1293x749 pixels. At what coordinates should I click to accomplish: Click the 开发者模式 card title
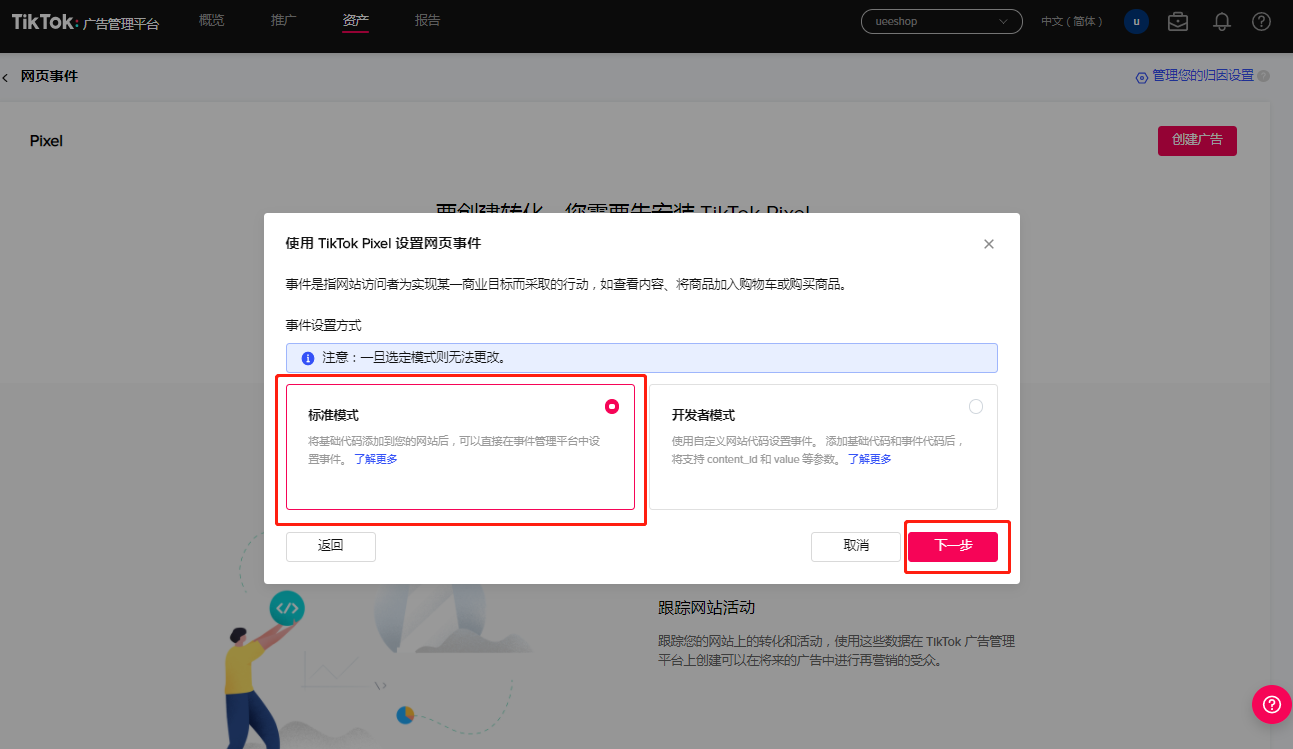pyautogui.click(x=703, y=415)
